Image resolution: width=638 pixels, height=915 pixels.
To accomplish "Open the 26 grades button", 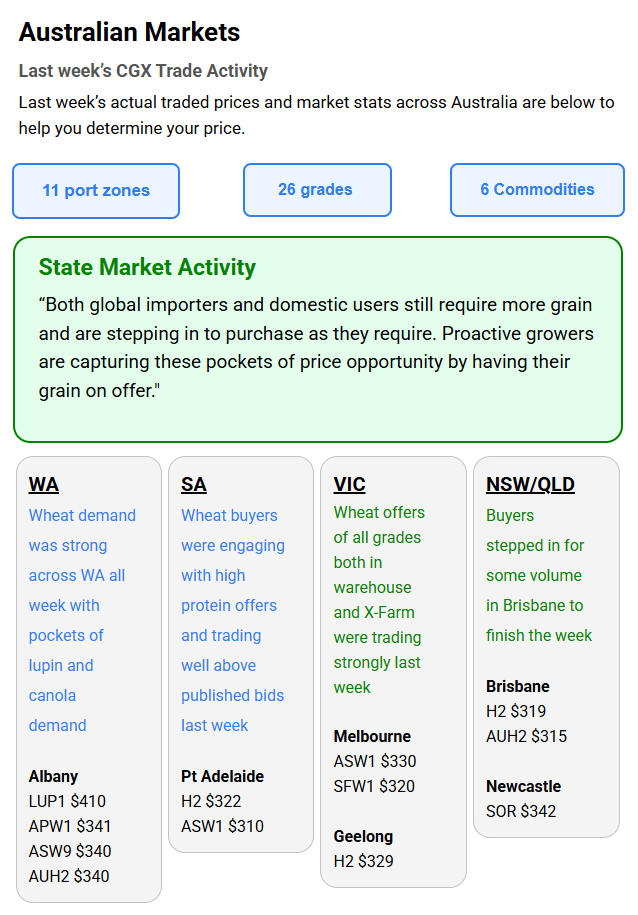I will [315, 189].
